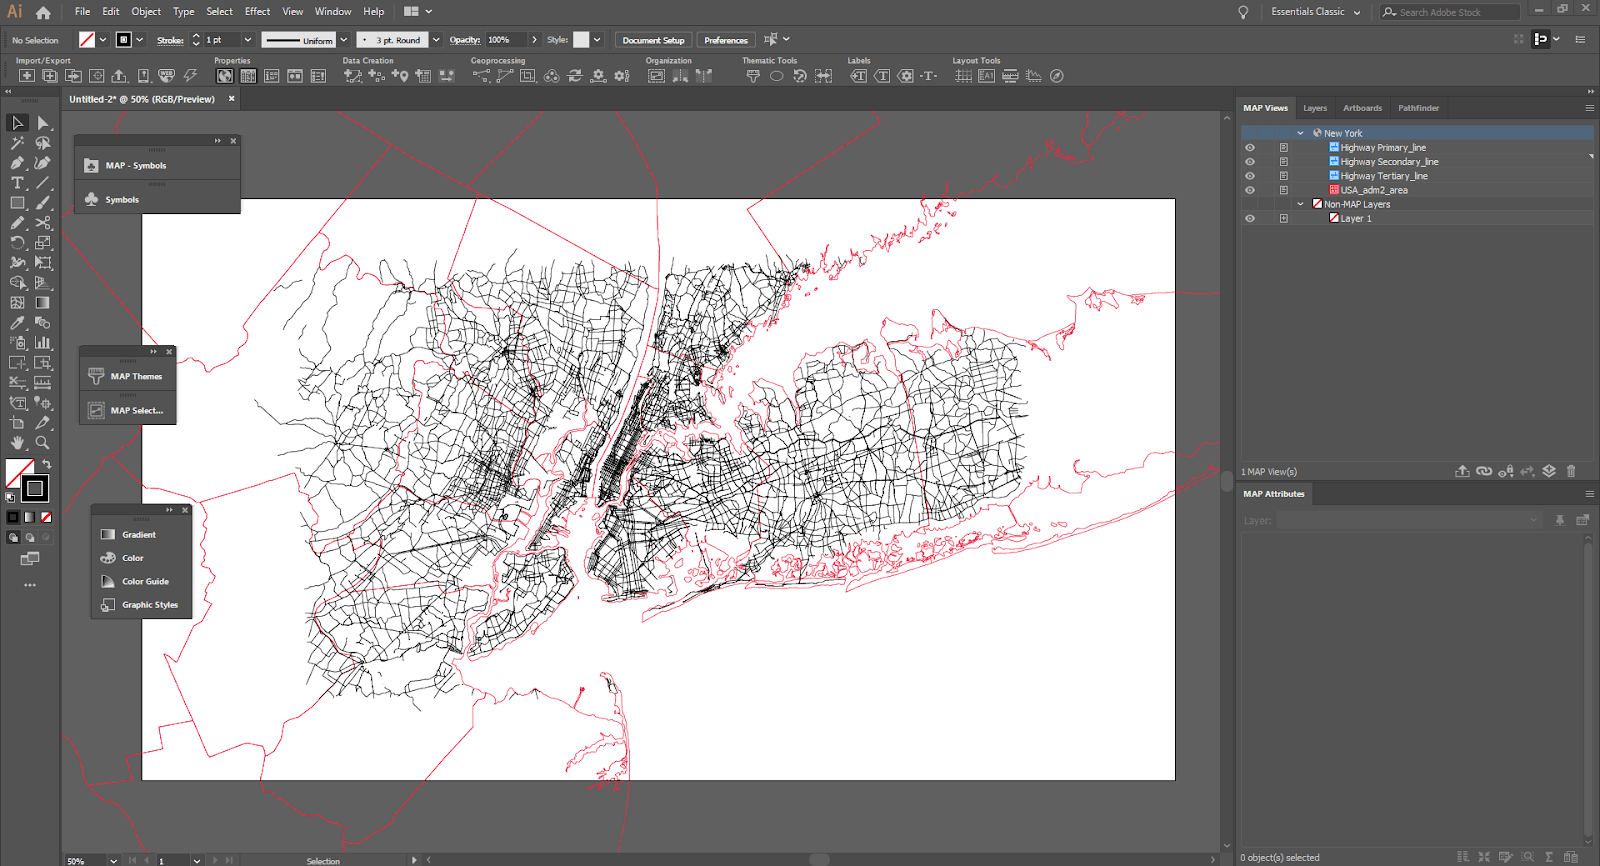Image resolution: width=1600 pixels, height=866 pixels.
Task: Toggle attribute icon for Highway Primary_line row
Action: pyautogui.click(x=1284, y=147)
